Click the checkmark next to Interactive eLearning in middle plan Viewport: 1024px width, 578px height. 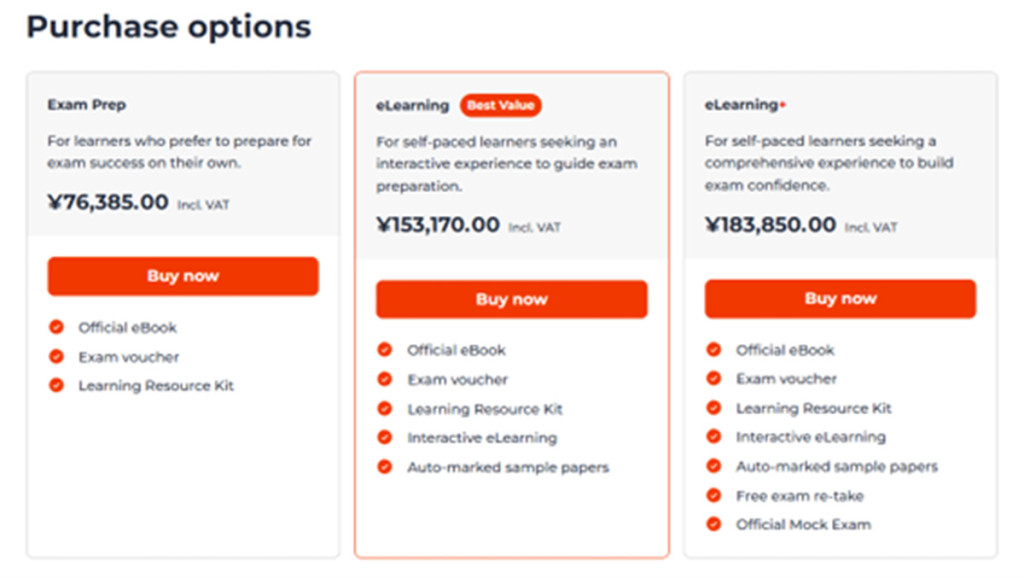pyautogui.click(x=384, y=437)
